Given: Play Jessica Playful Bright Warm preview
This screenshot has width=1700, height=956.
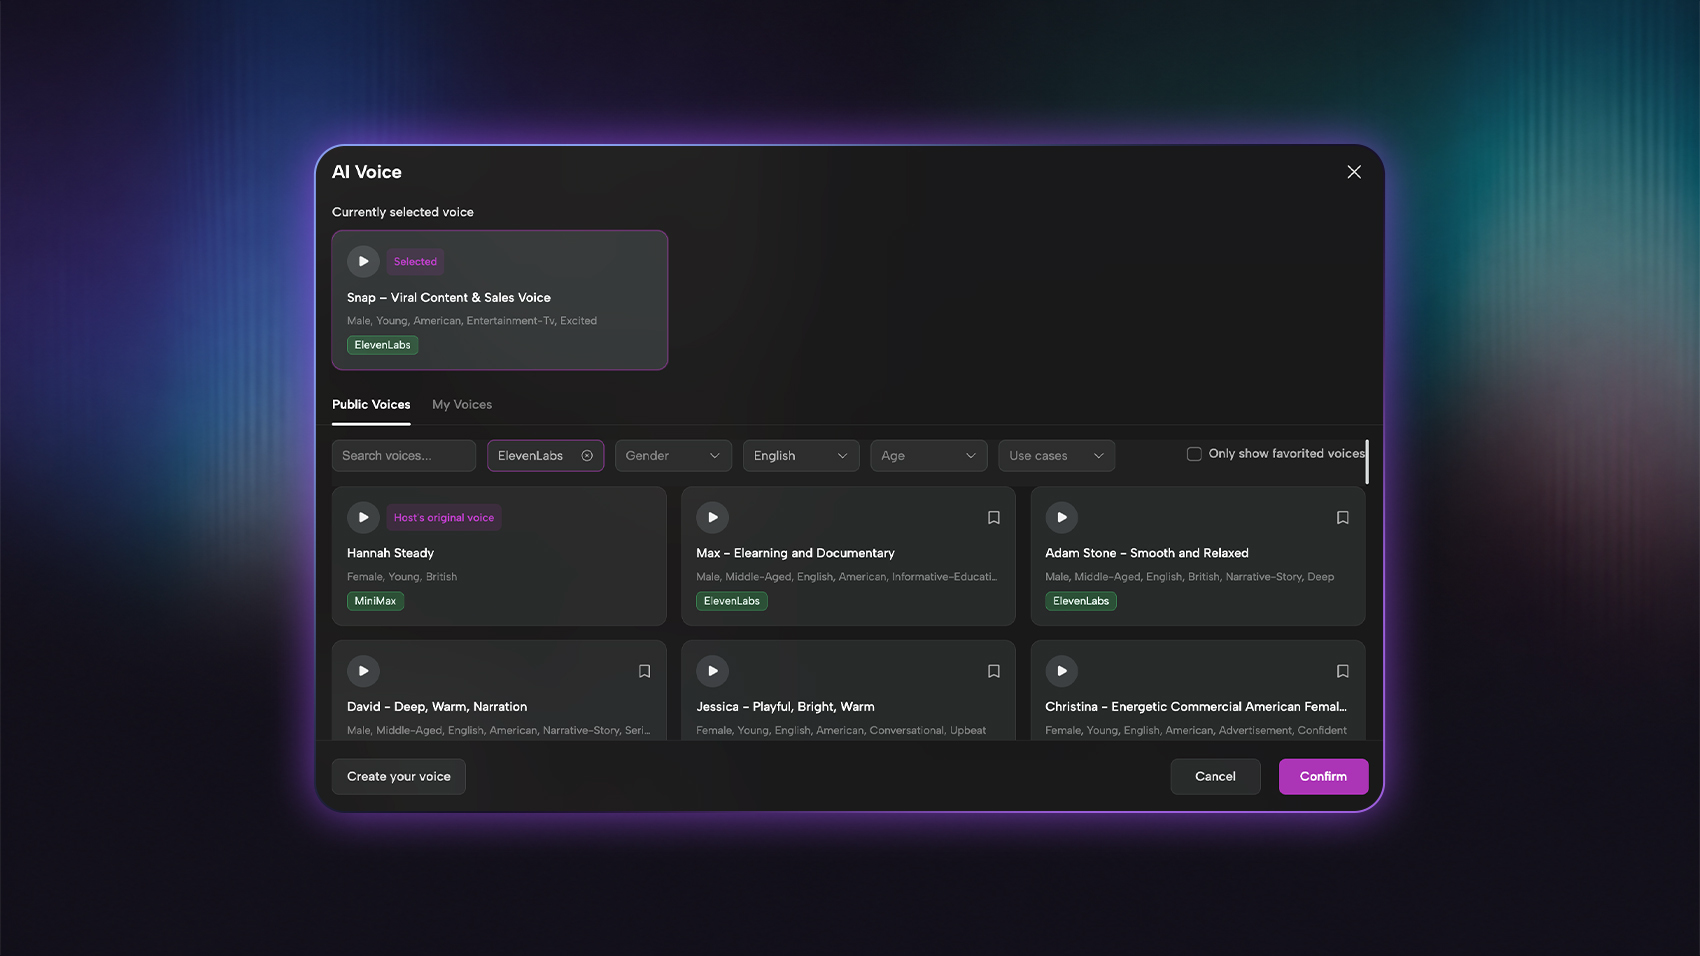Looking at the screenshot, I should pos(712,671).
